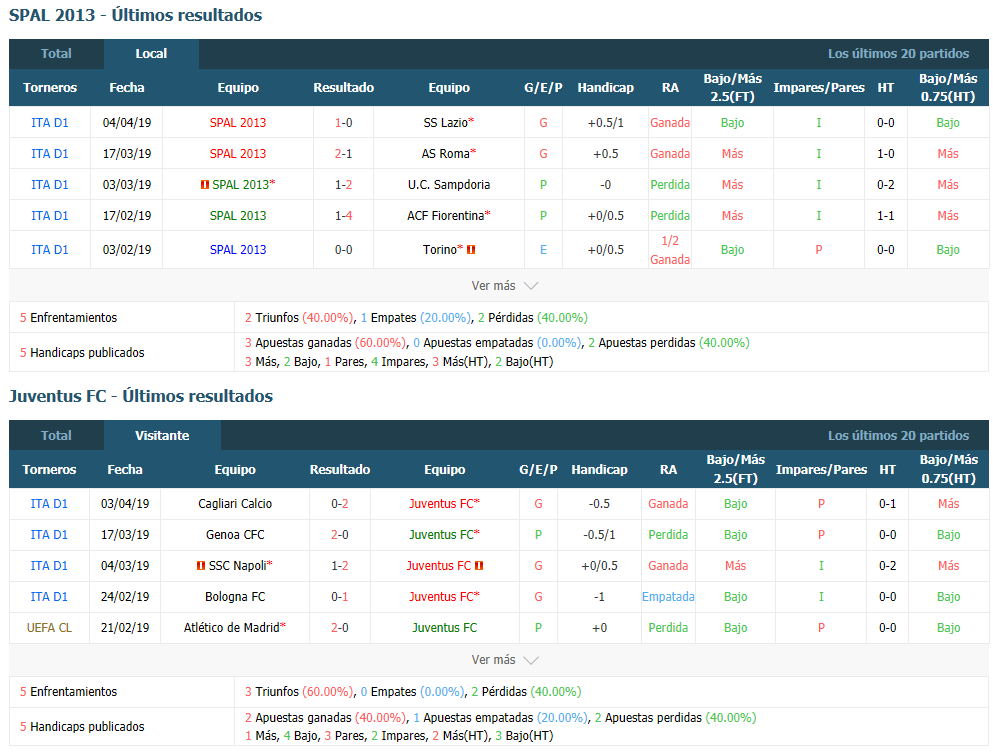Click the -0.5/1 handicap in the Genoa CFC row
The height and width of the screenshot is (753, 993).
click(x=599, y=535)
